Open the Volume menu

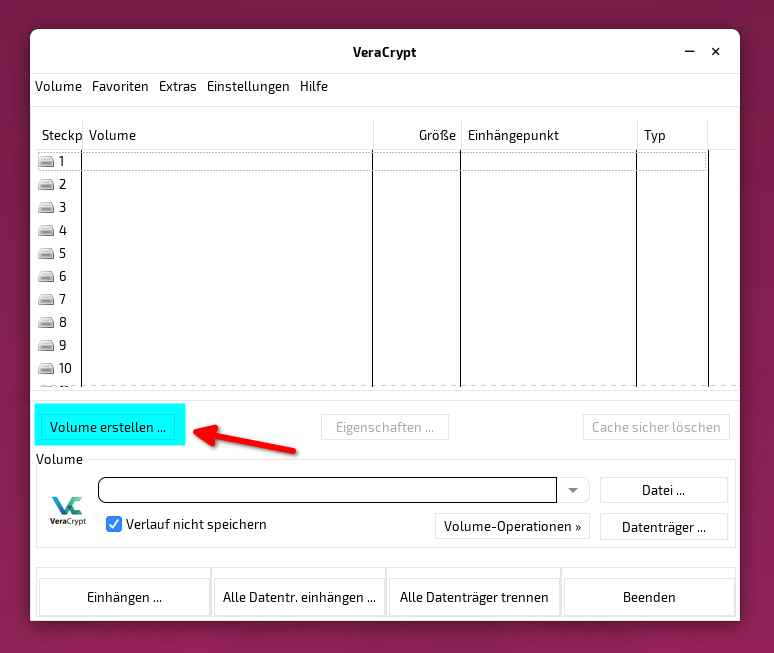[58, 86]
